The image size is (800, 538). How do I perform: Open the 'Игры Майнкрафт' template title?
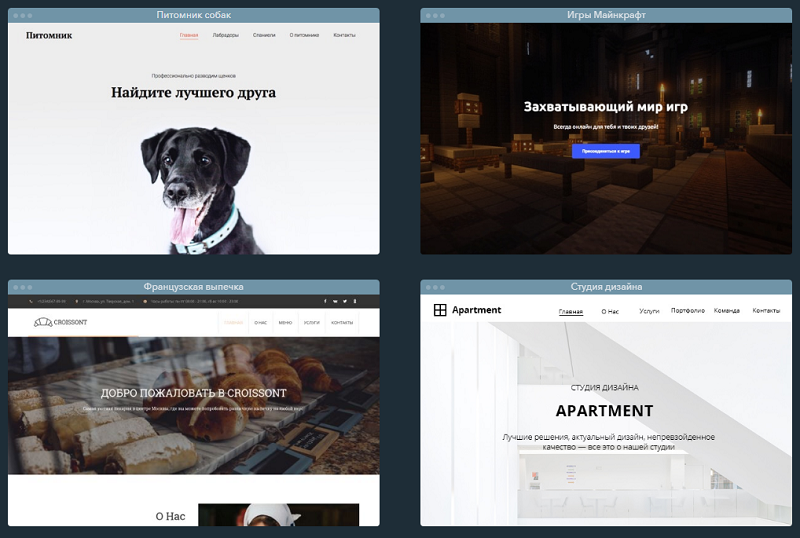click(606, 15)
